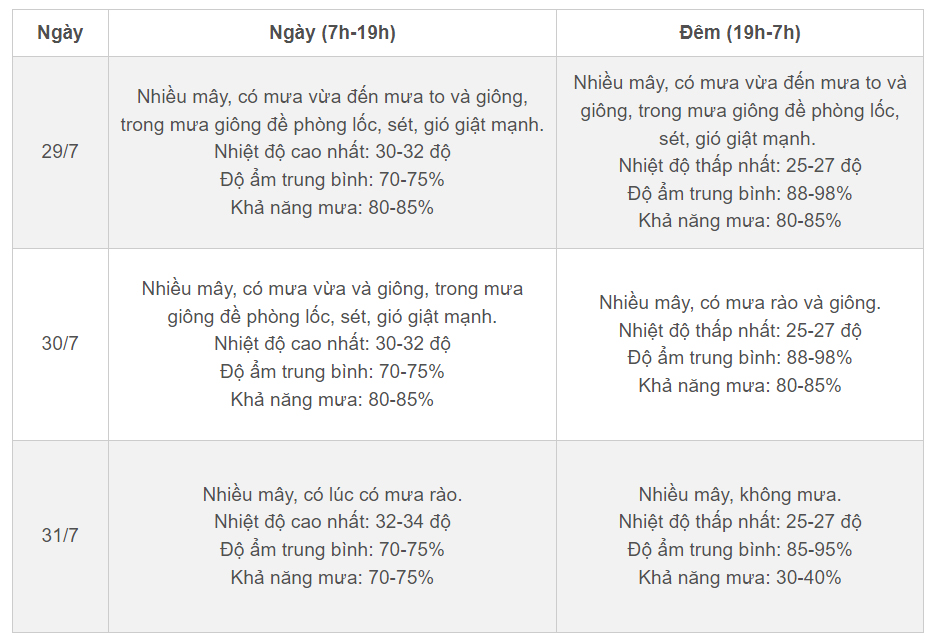Click 29/7 night "Nhiệt độ thấp nhất" line
This screenshot has height=641, width=934.
(x=739, y=166)
